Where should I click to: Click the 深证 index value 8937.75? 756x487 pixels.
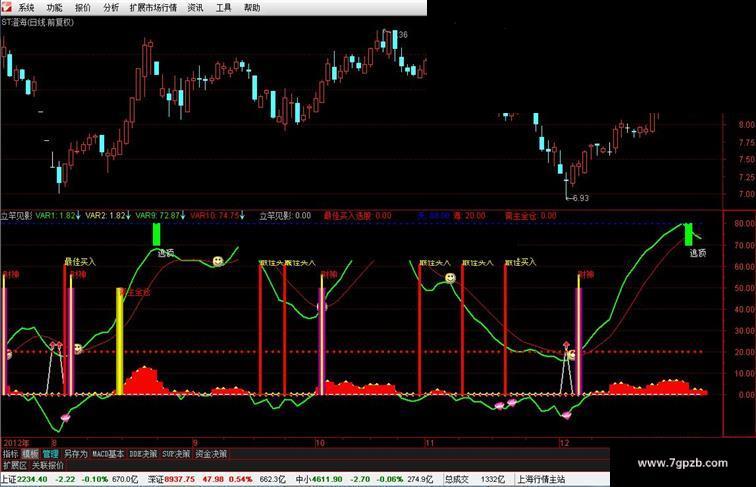pos(180,479)
